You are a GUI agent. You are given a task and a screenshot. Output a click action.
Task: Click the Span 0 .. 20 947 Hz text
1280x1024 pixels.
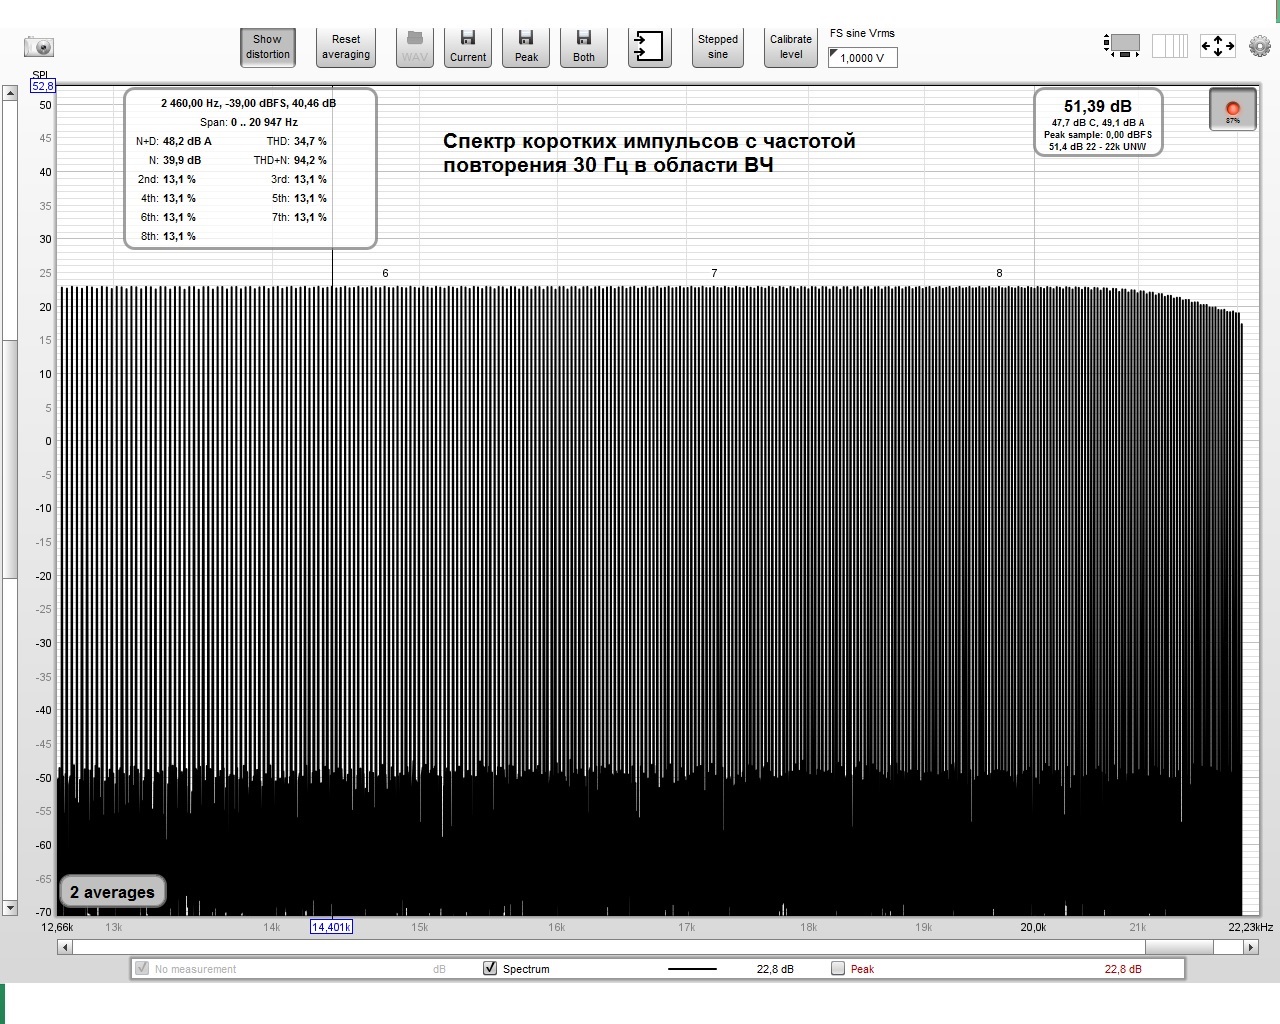(x=249, y=122)
